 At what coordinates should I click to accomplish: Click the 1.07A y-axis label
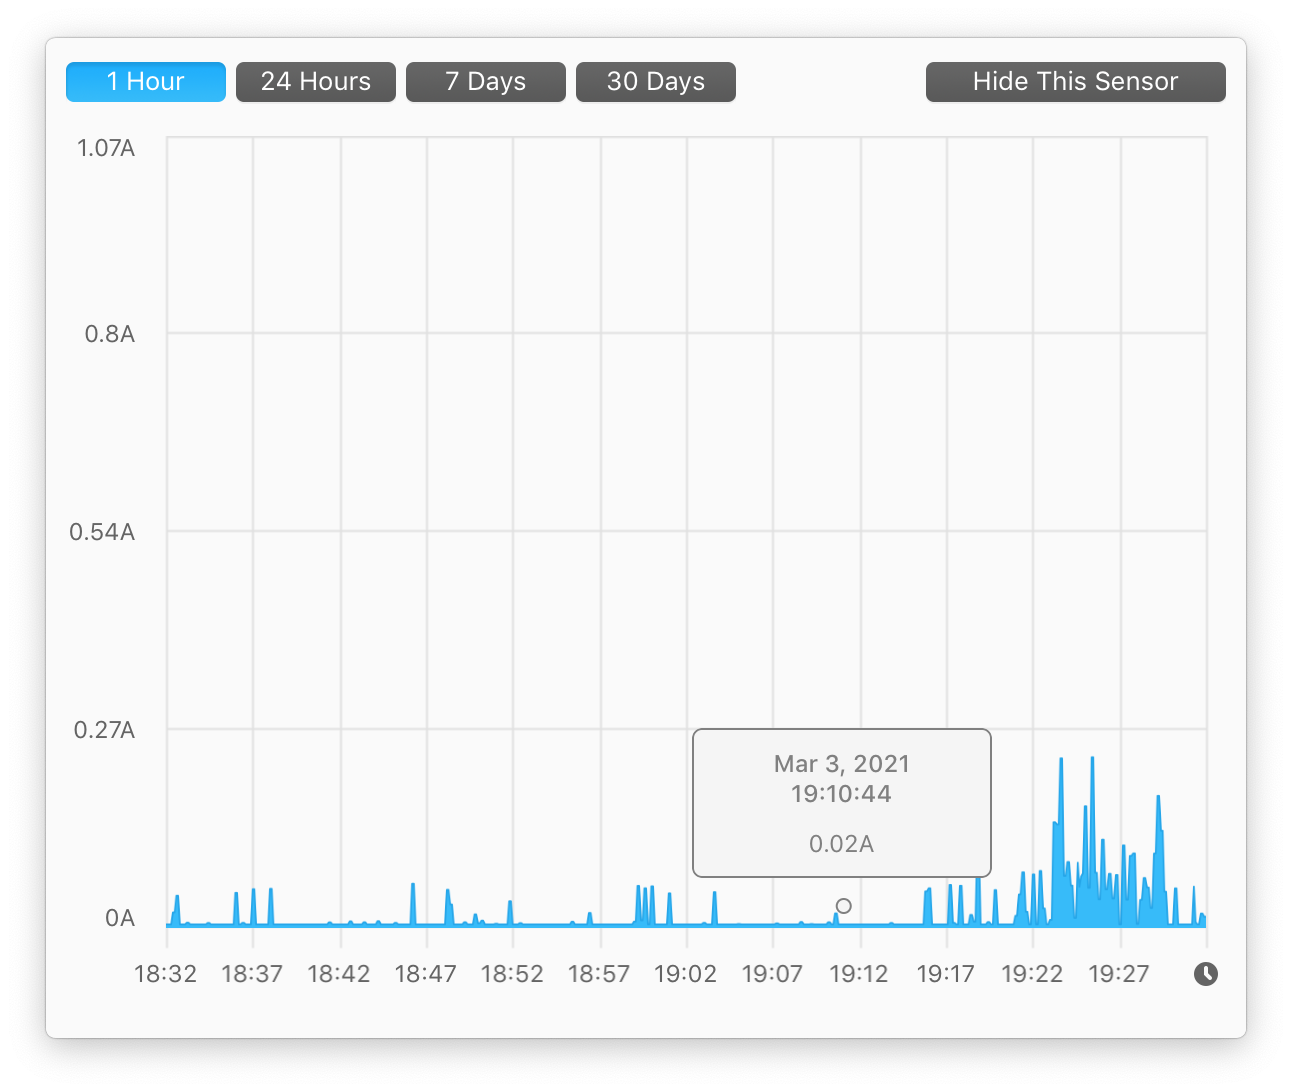point(106,149)
